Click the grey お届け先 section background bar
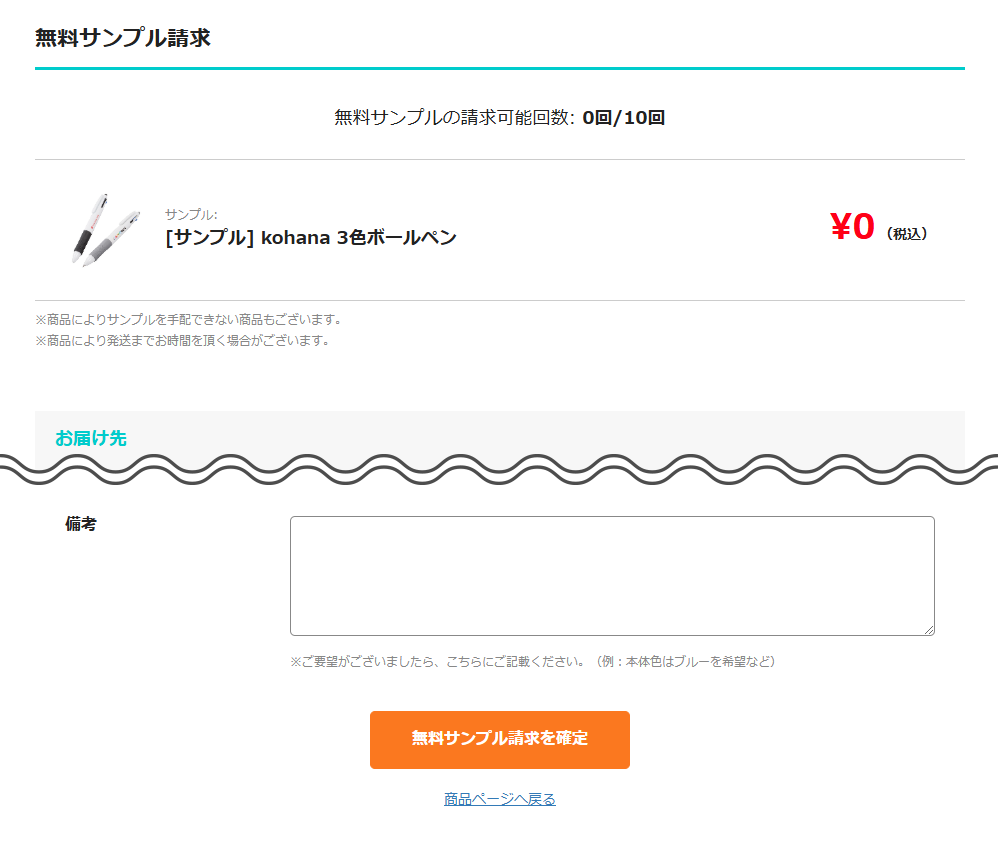Viewport: 998px width, 850px height. point(498,425)
